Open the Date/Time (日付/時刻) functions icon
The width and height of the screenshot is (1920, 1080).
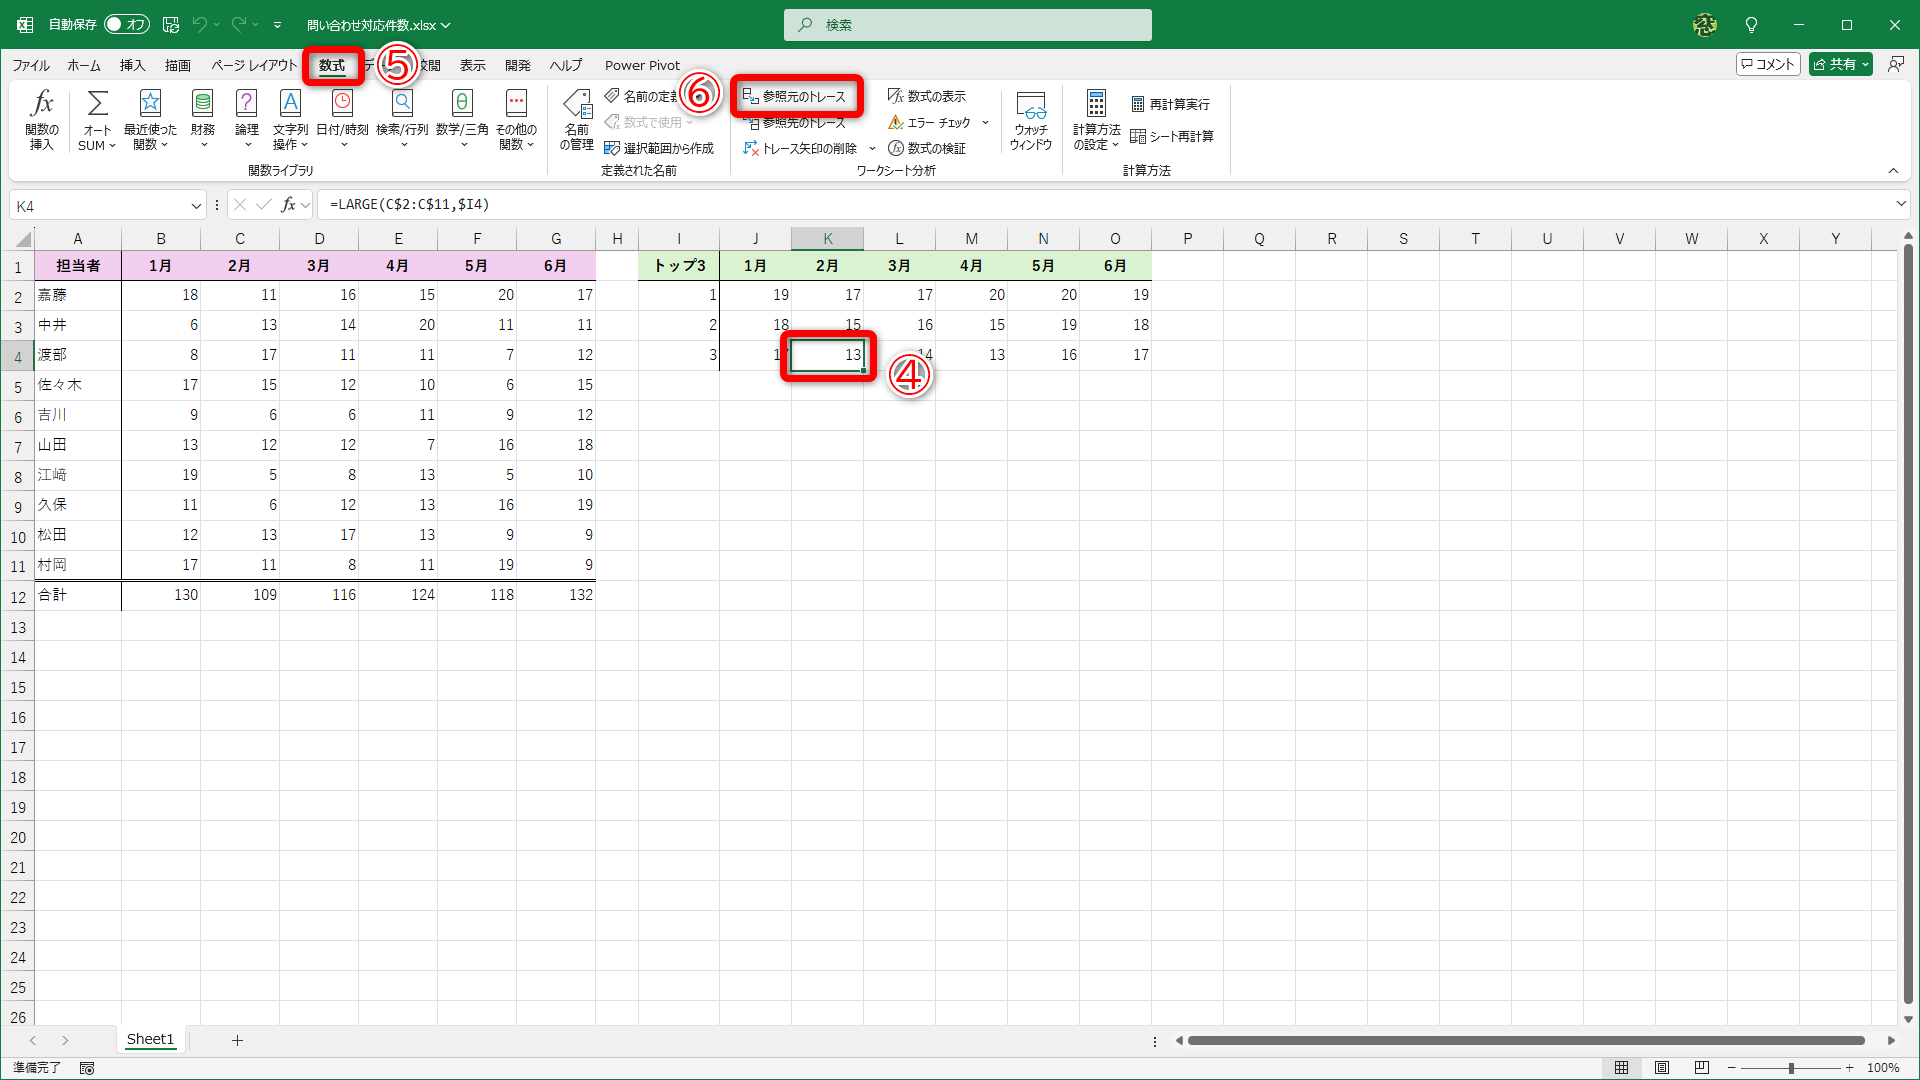pos(342,118)
